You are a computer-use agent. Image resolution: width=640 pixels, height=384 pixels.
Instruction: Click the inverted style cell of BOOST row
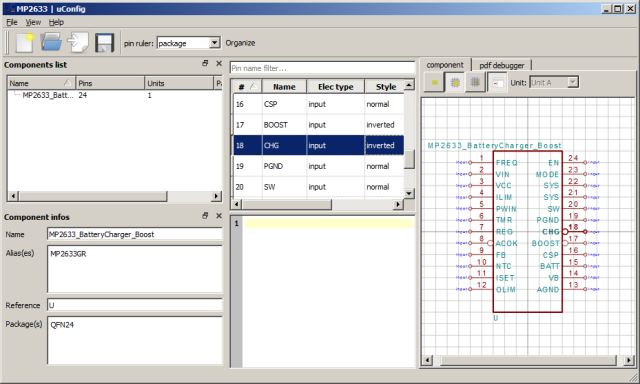point(384,125)
